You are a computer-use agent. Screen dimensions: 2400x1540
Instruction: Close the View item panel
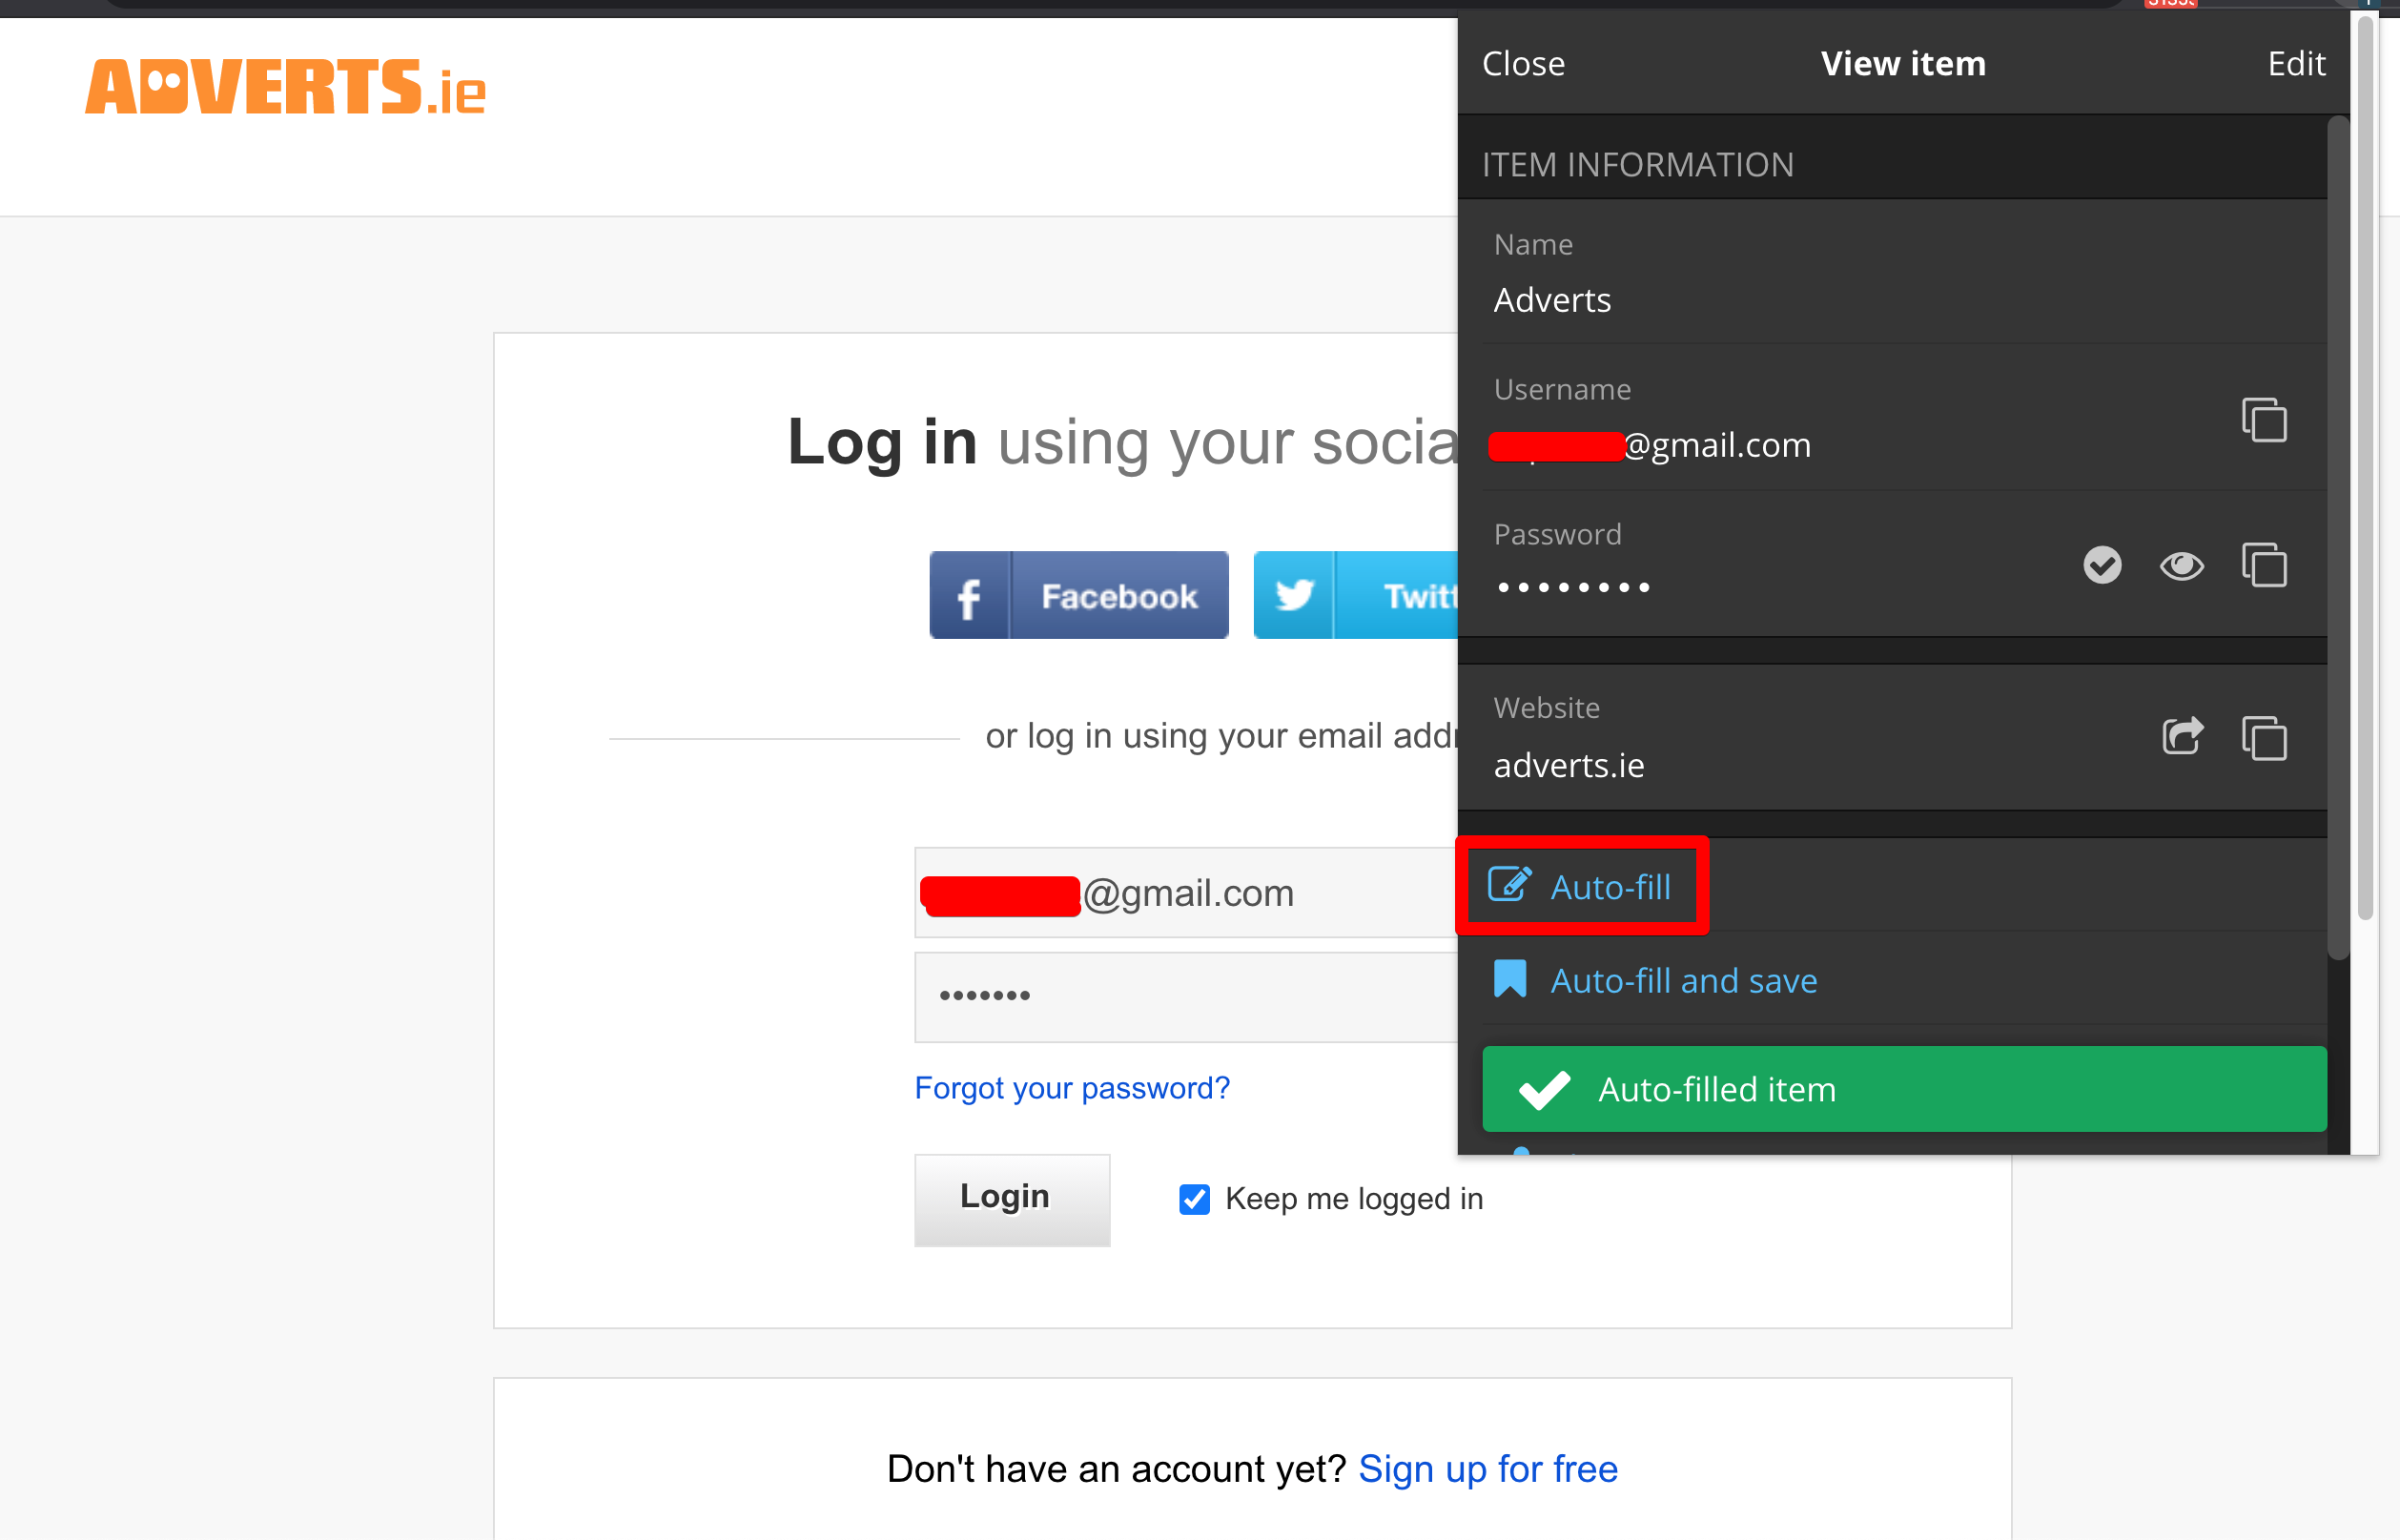1522,64
